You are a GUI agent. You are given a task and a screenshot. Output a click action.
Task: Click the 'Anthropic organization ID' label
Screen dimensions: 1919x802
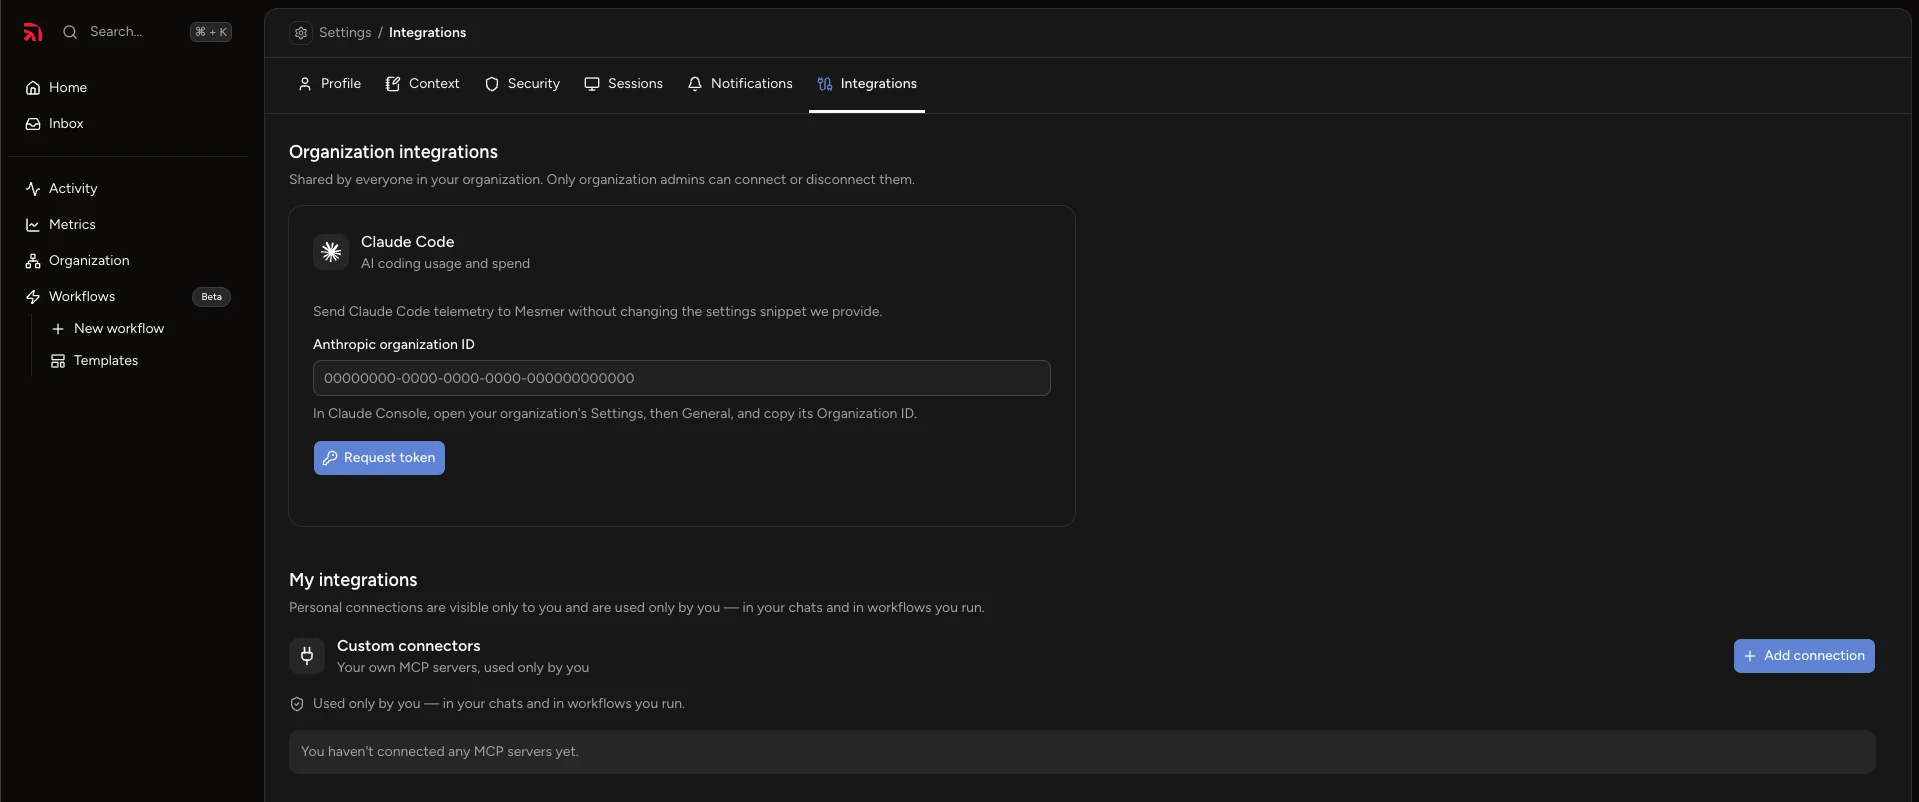[394, 344]
